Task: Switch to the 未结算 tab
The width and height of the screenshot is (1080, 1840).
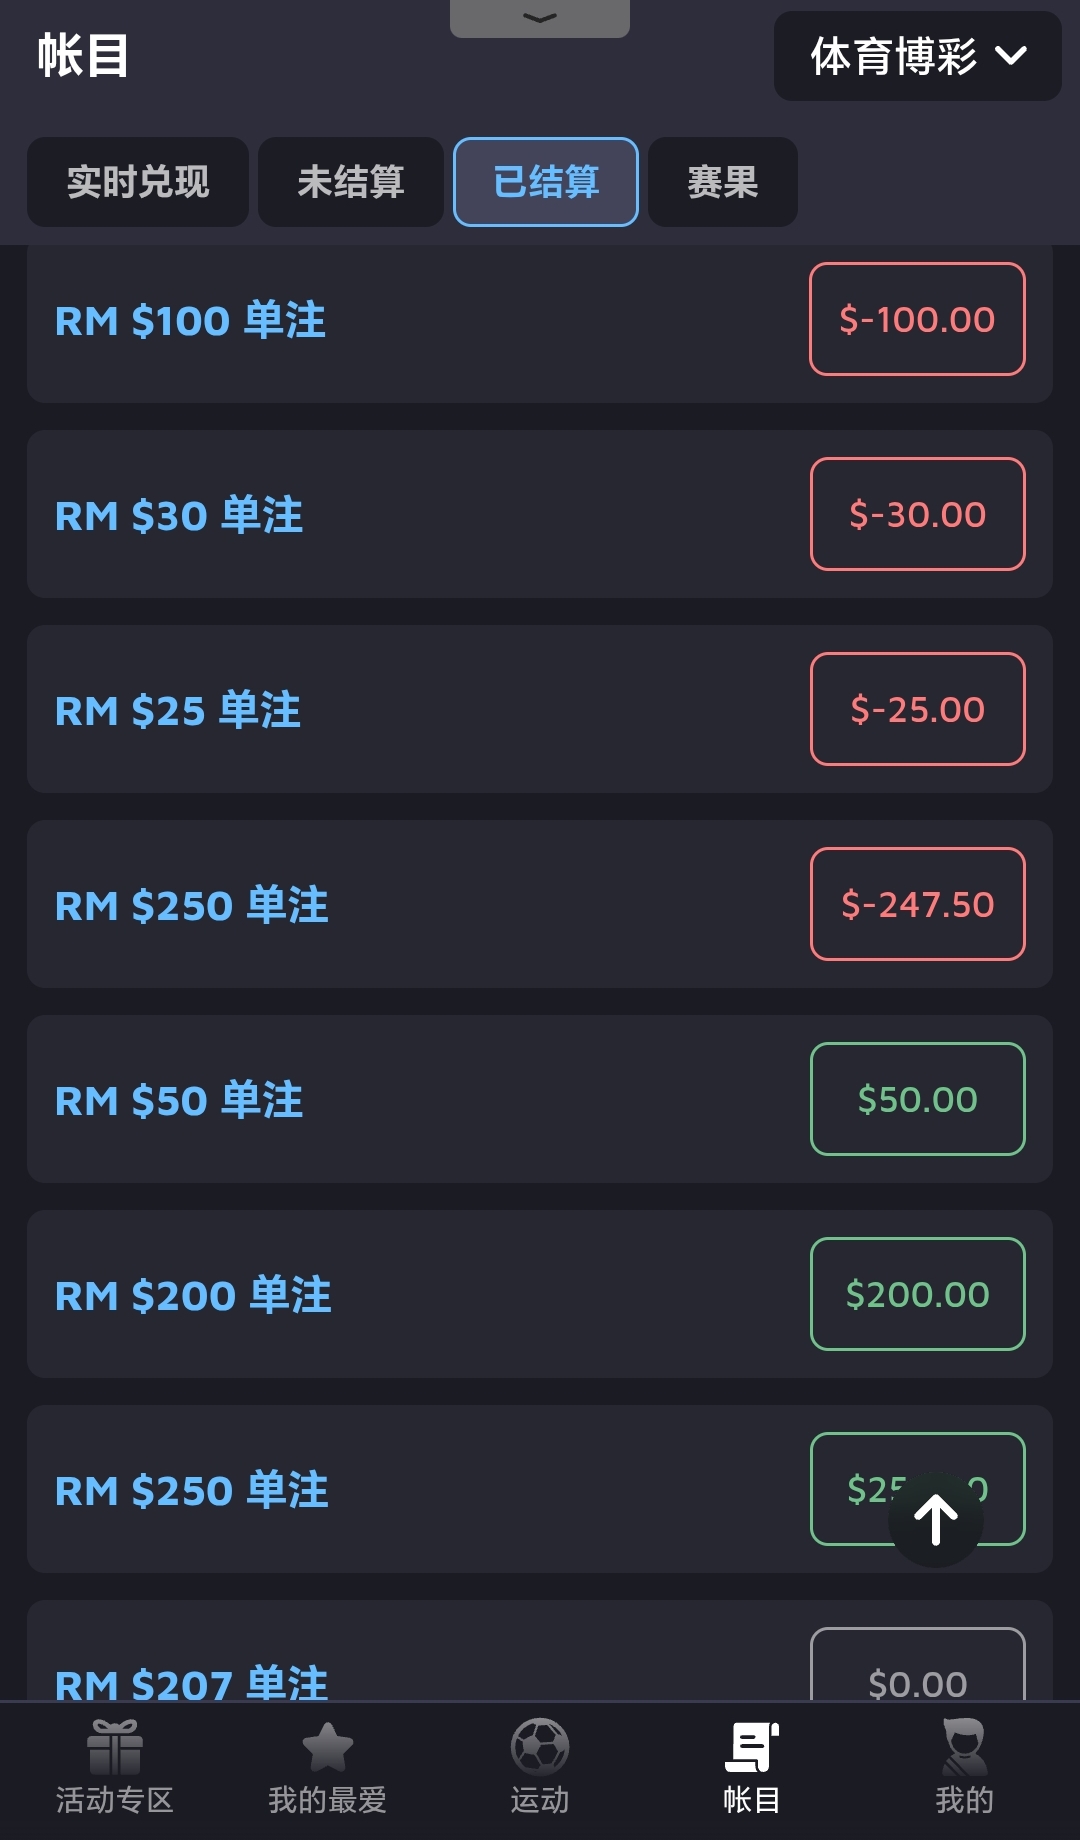Action: [351, 182]
